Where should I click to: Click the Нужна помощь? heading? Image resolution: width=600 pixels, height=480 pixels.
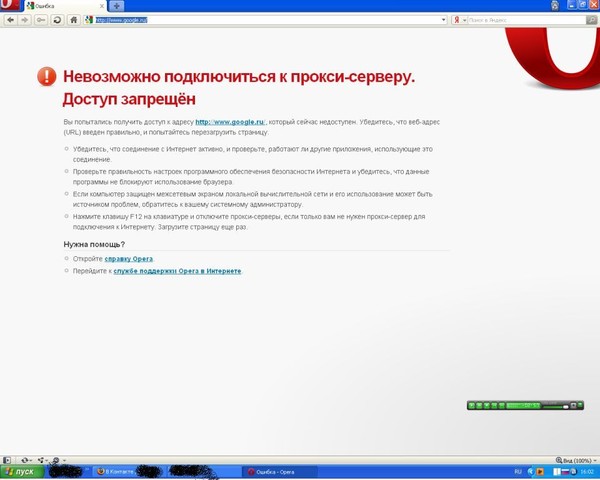coord(94,244)
